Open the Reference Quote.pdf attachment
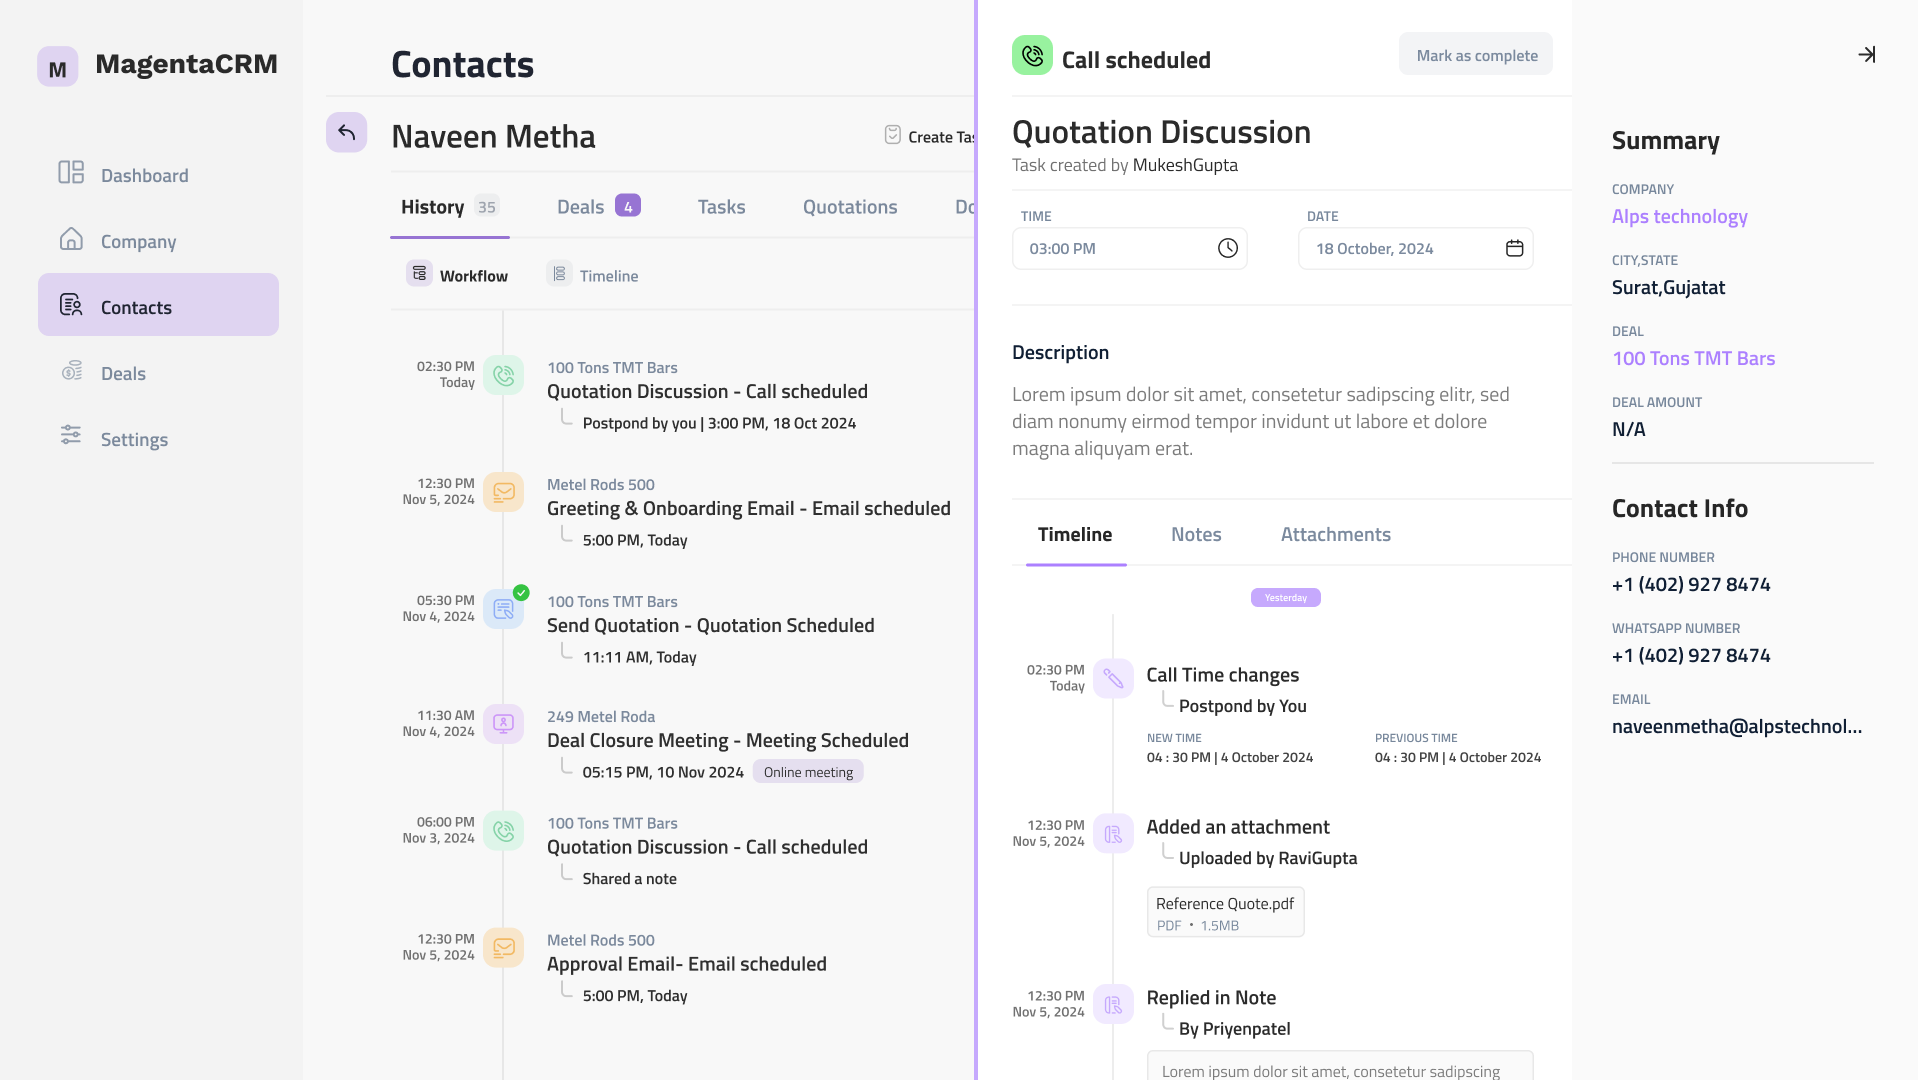The height and width of the screenshot is (1080, 1920). [1225, 912]
